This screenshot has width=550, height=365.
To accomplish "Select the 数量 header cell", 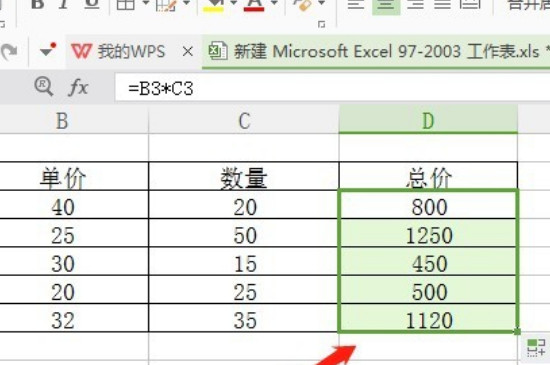I will click(244, 177).
